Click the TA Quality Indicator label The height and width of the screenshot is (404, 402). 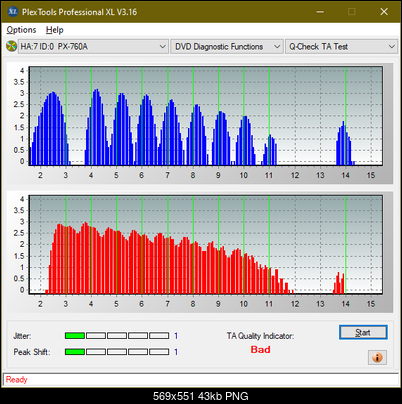pos(260,336)
